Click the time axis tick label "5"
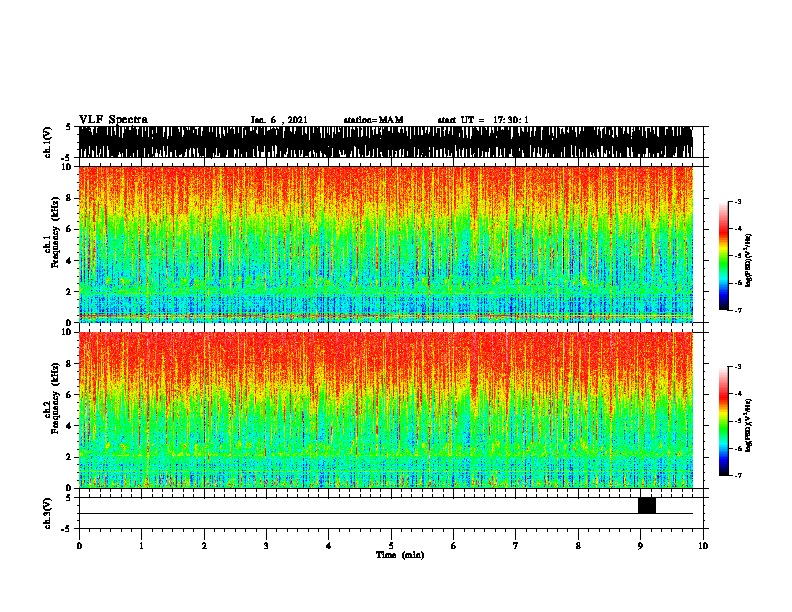 point(391,546)
